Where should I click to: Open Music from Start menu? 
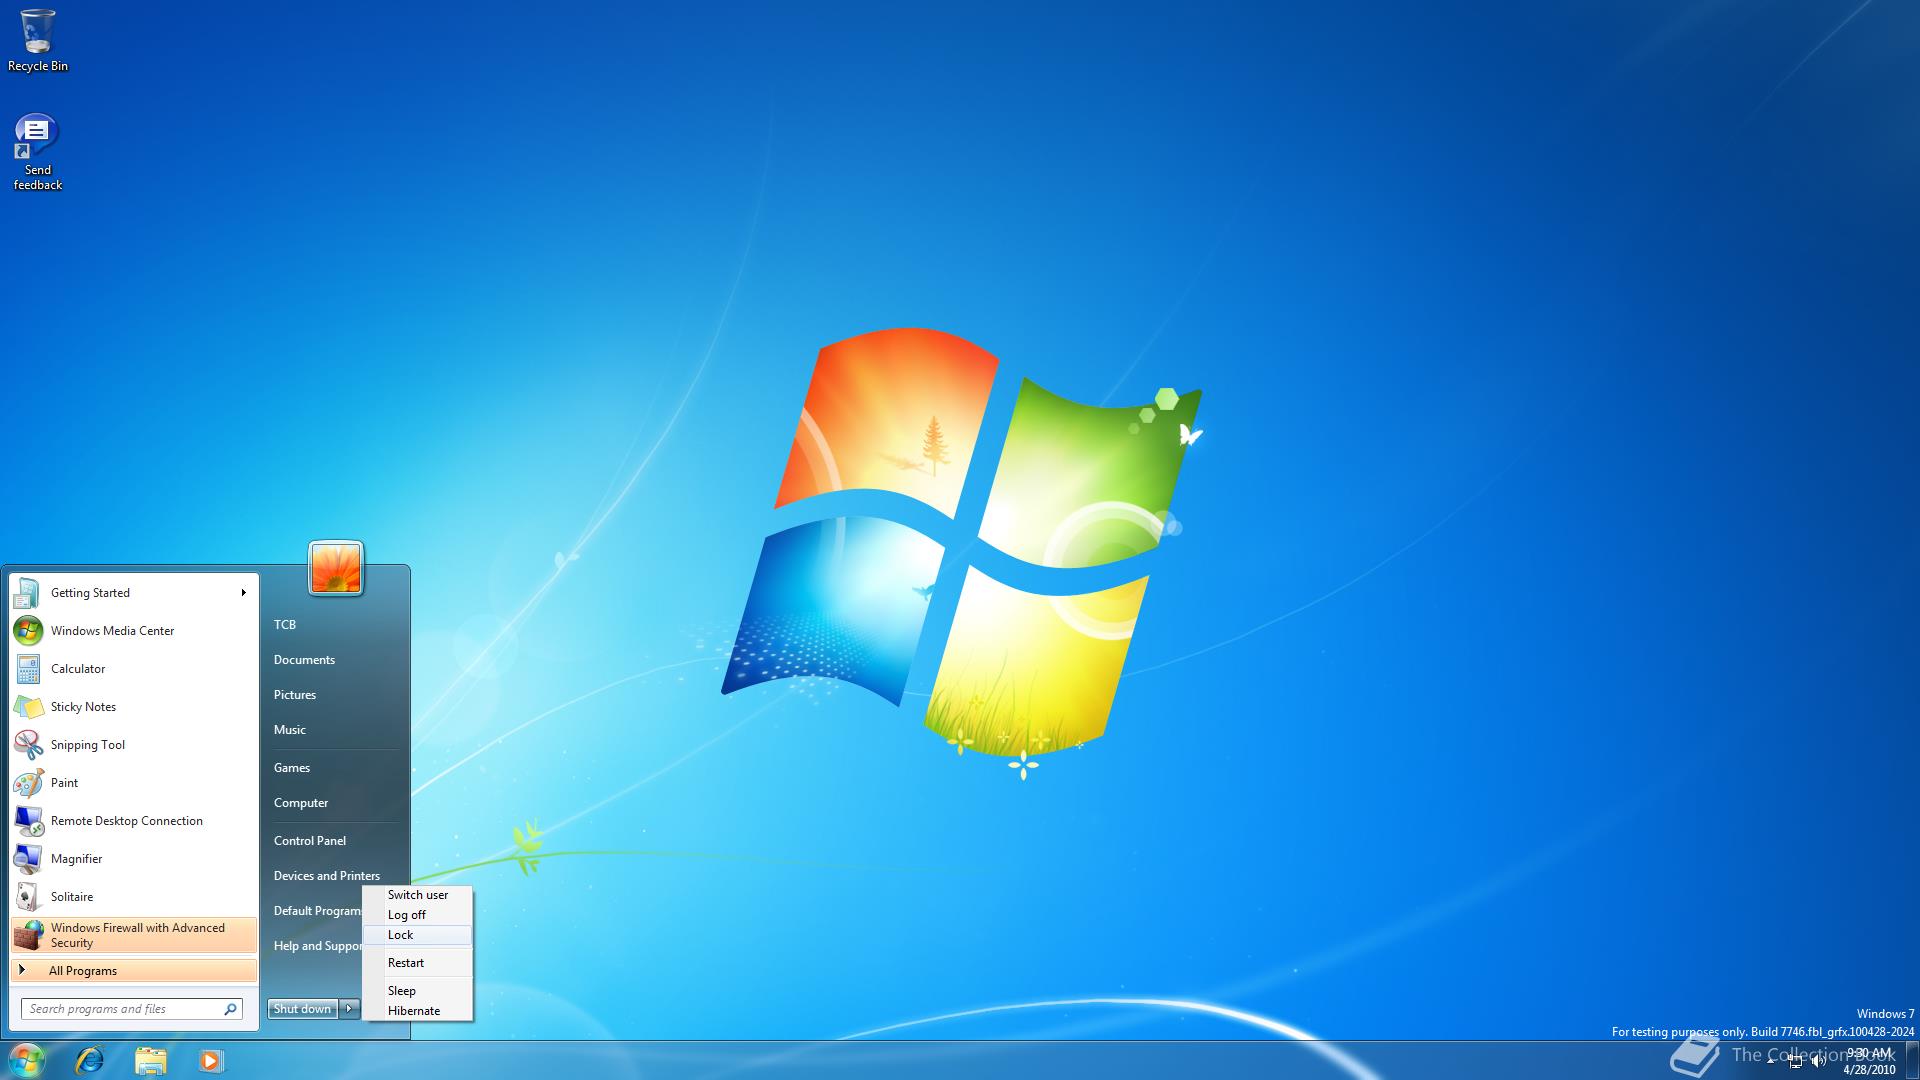290,730
